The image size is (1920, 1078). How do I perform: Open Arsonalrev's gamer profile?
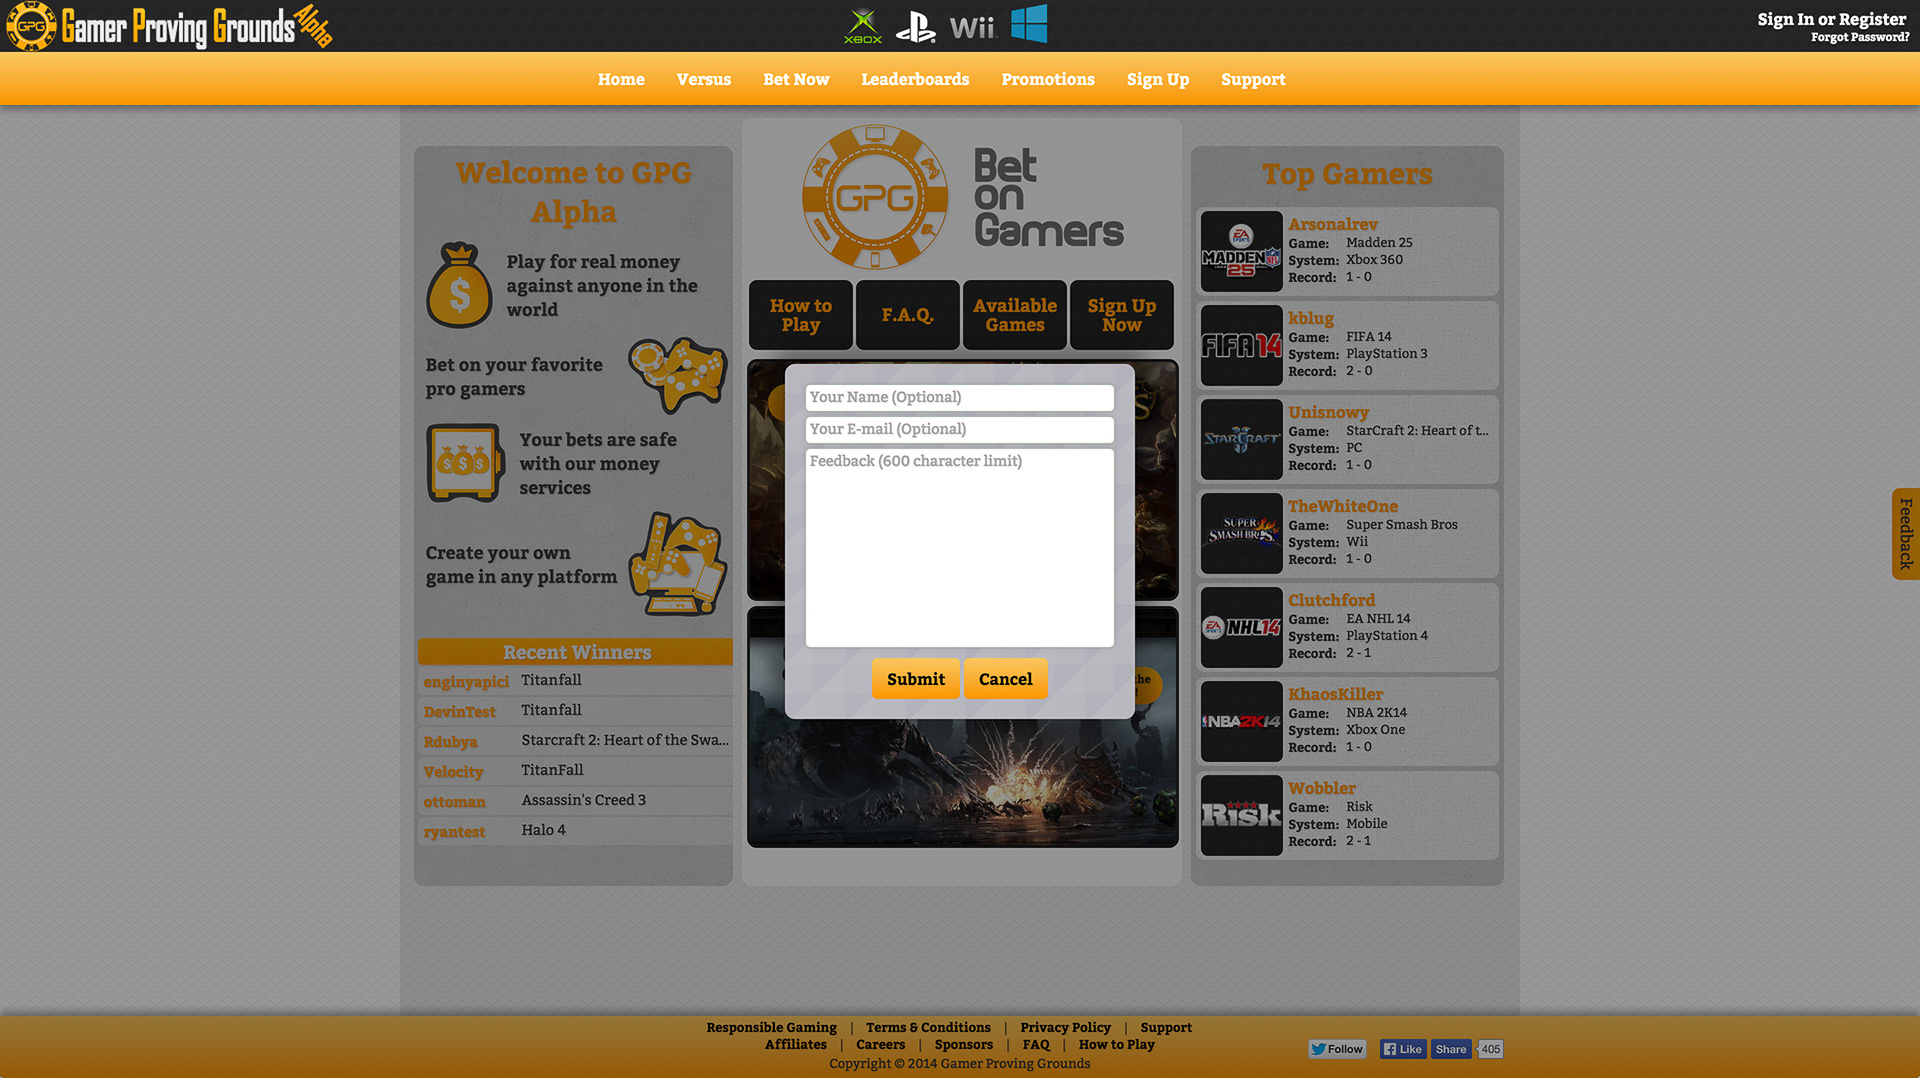pyautogui.click(x=1332, y=224)
